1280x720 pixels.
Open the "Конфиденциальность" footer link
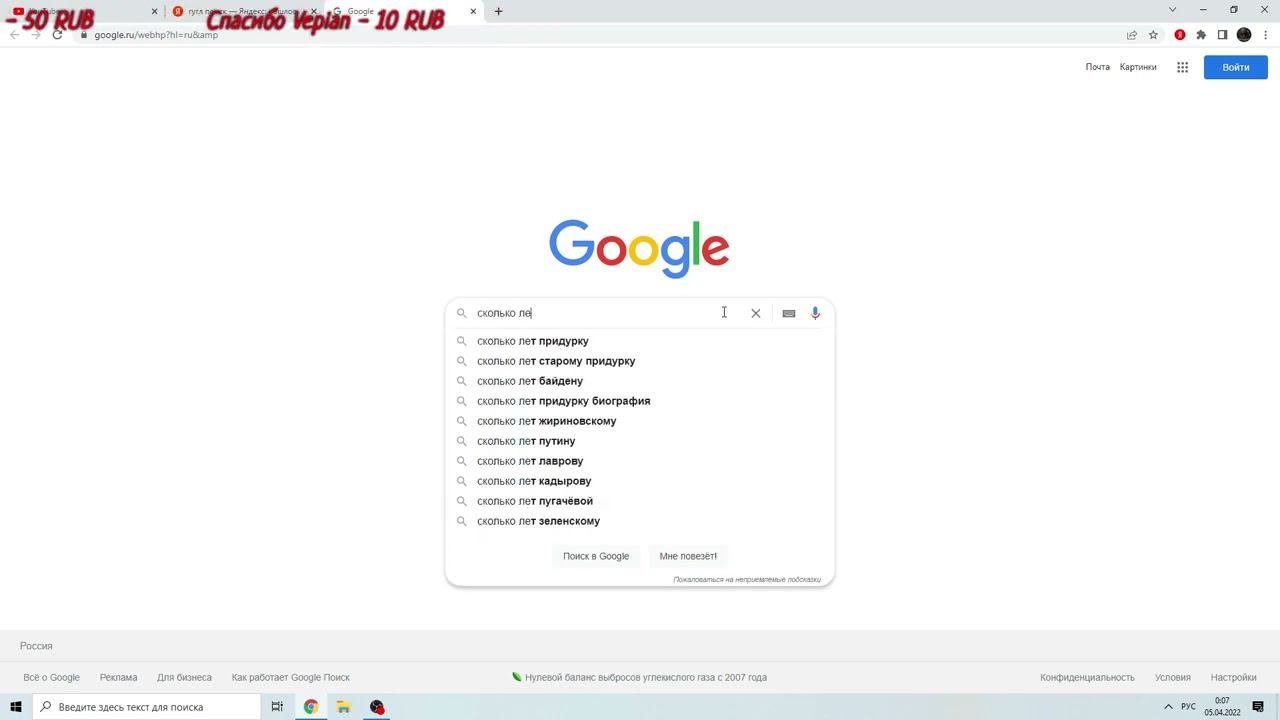[x=1087, y=677]
